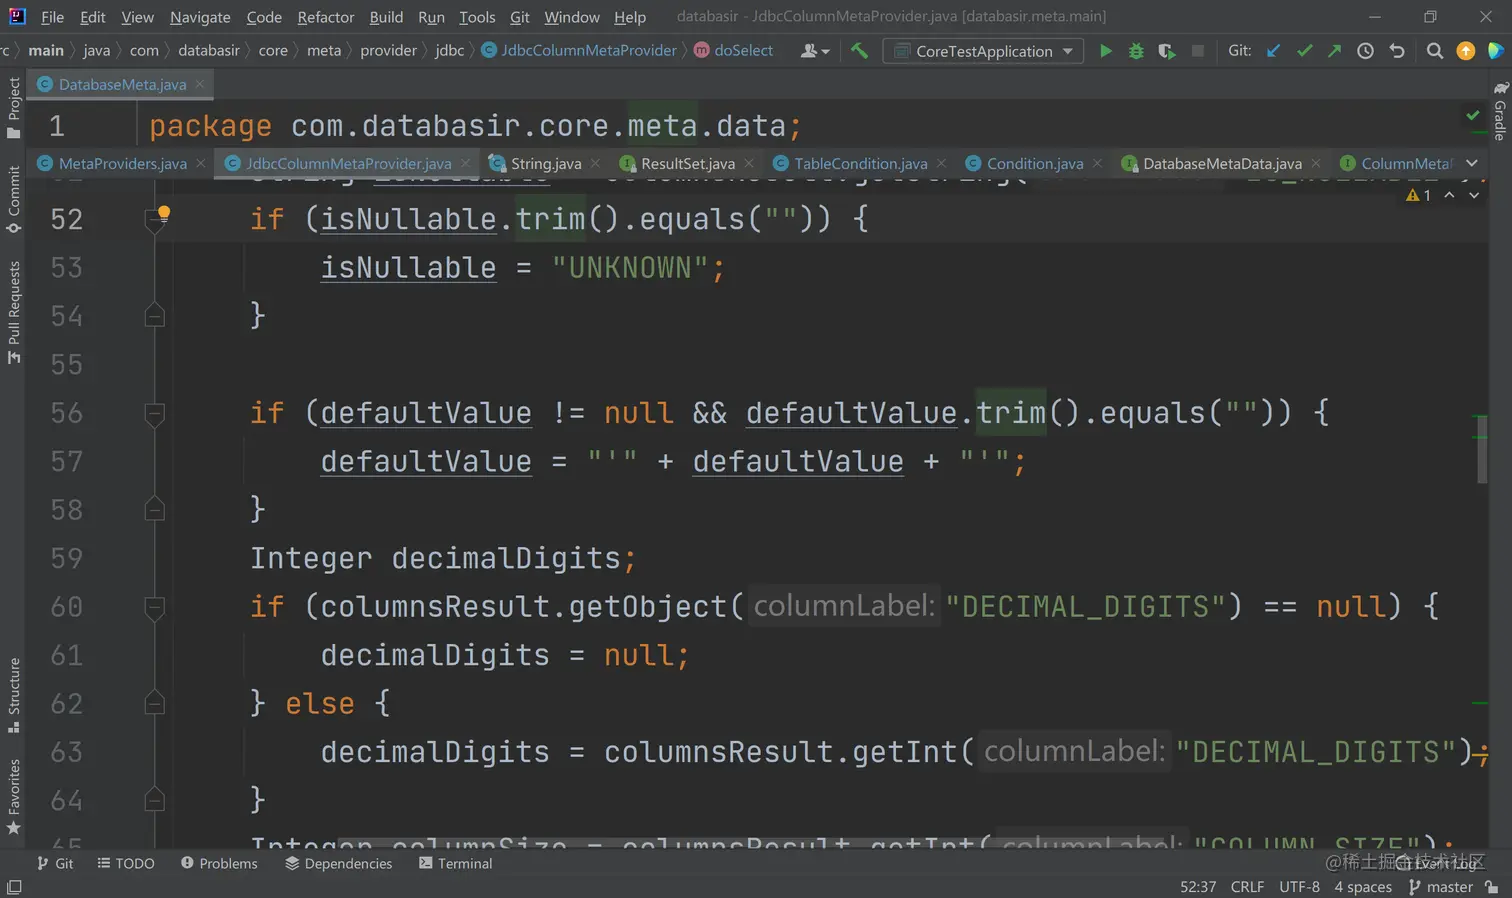The image size is (1512, 898).
Task: Change line separator via CRLF status item
Action: point(1247,887)
